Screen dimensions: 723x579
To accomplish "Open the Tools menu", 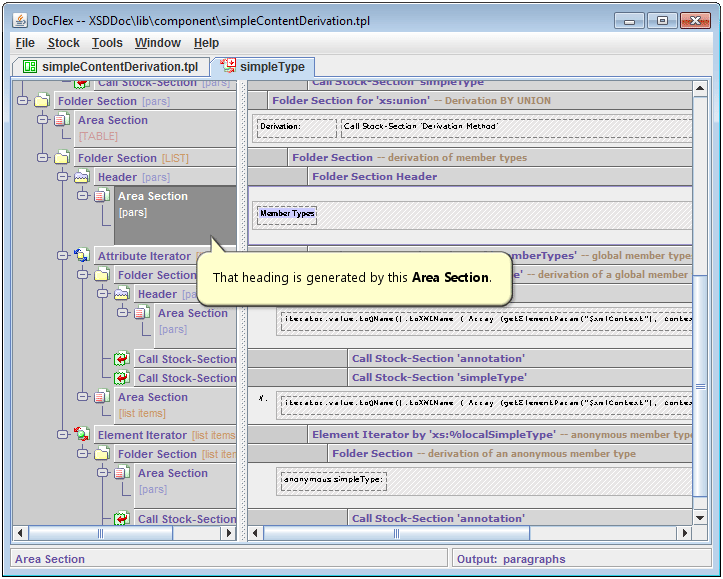I will (107, 43).
